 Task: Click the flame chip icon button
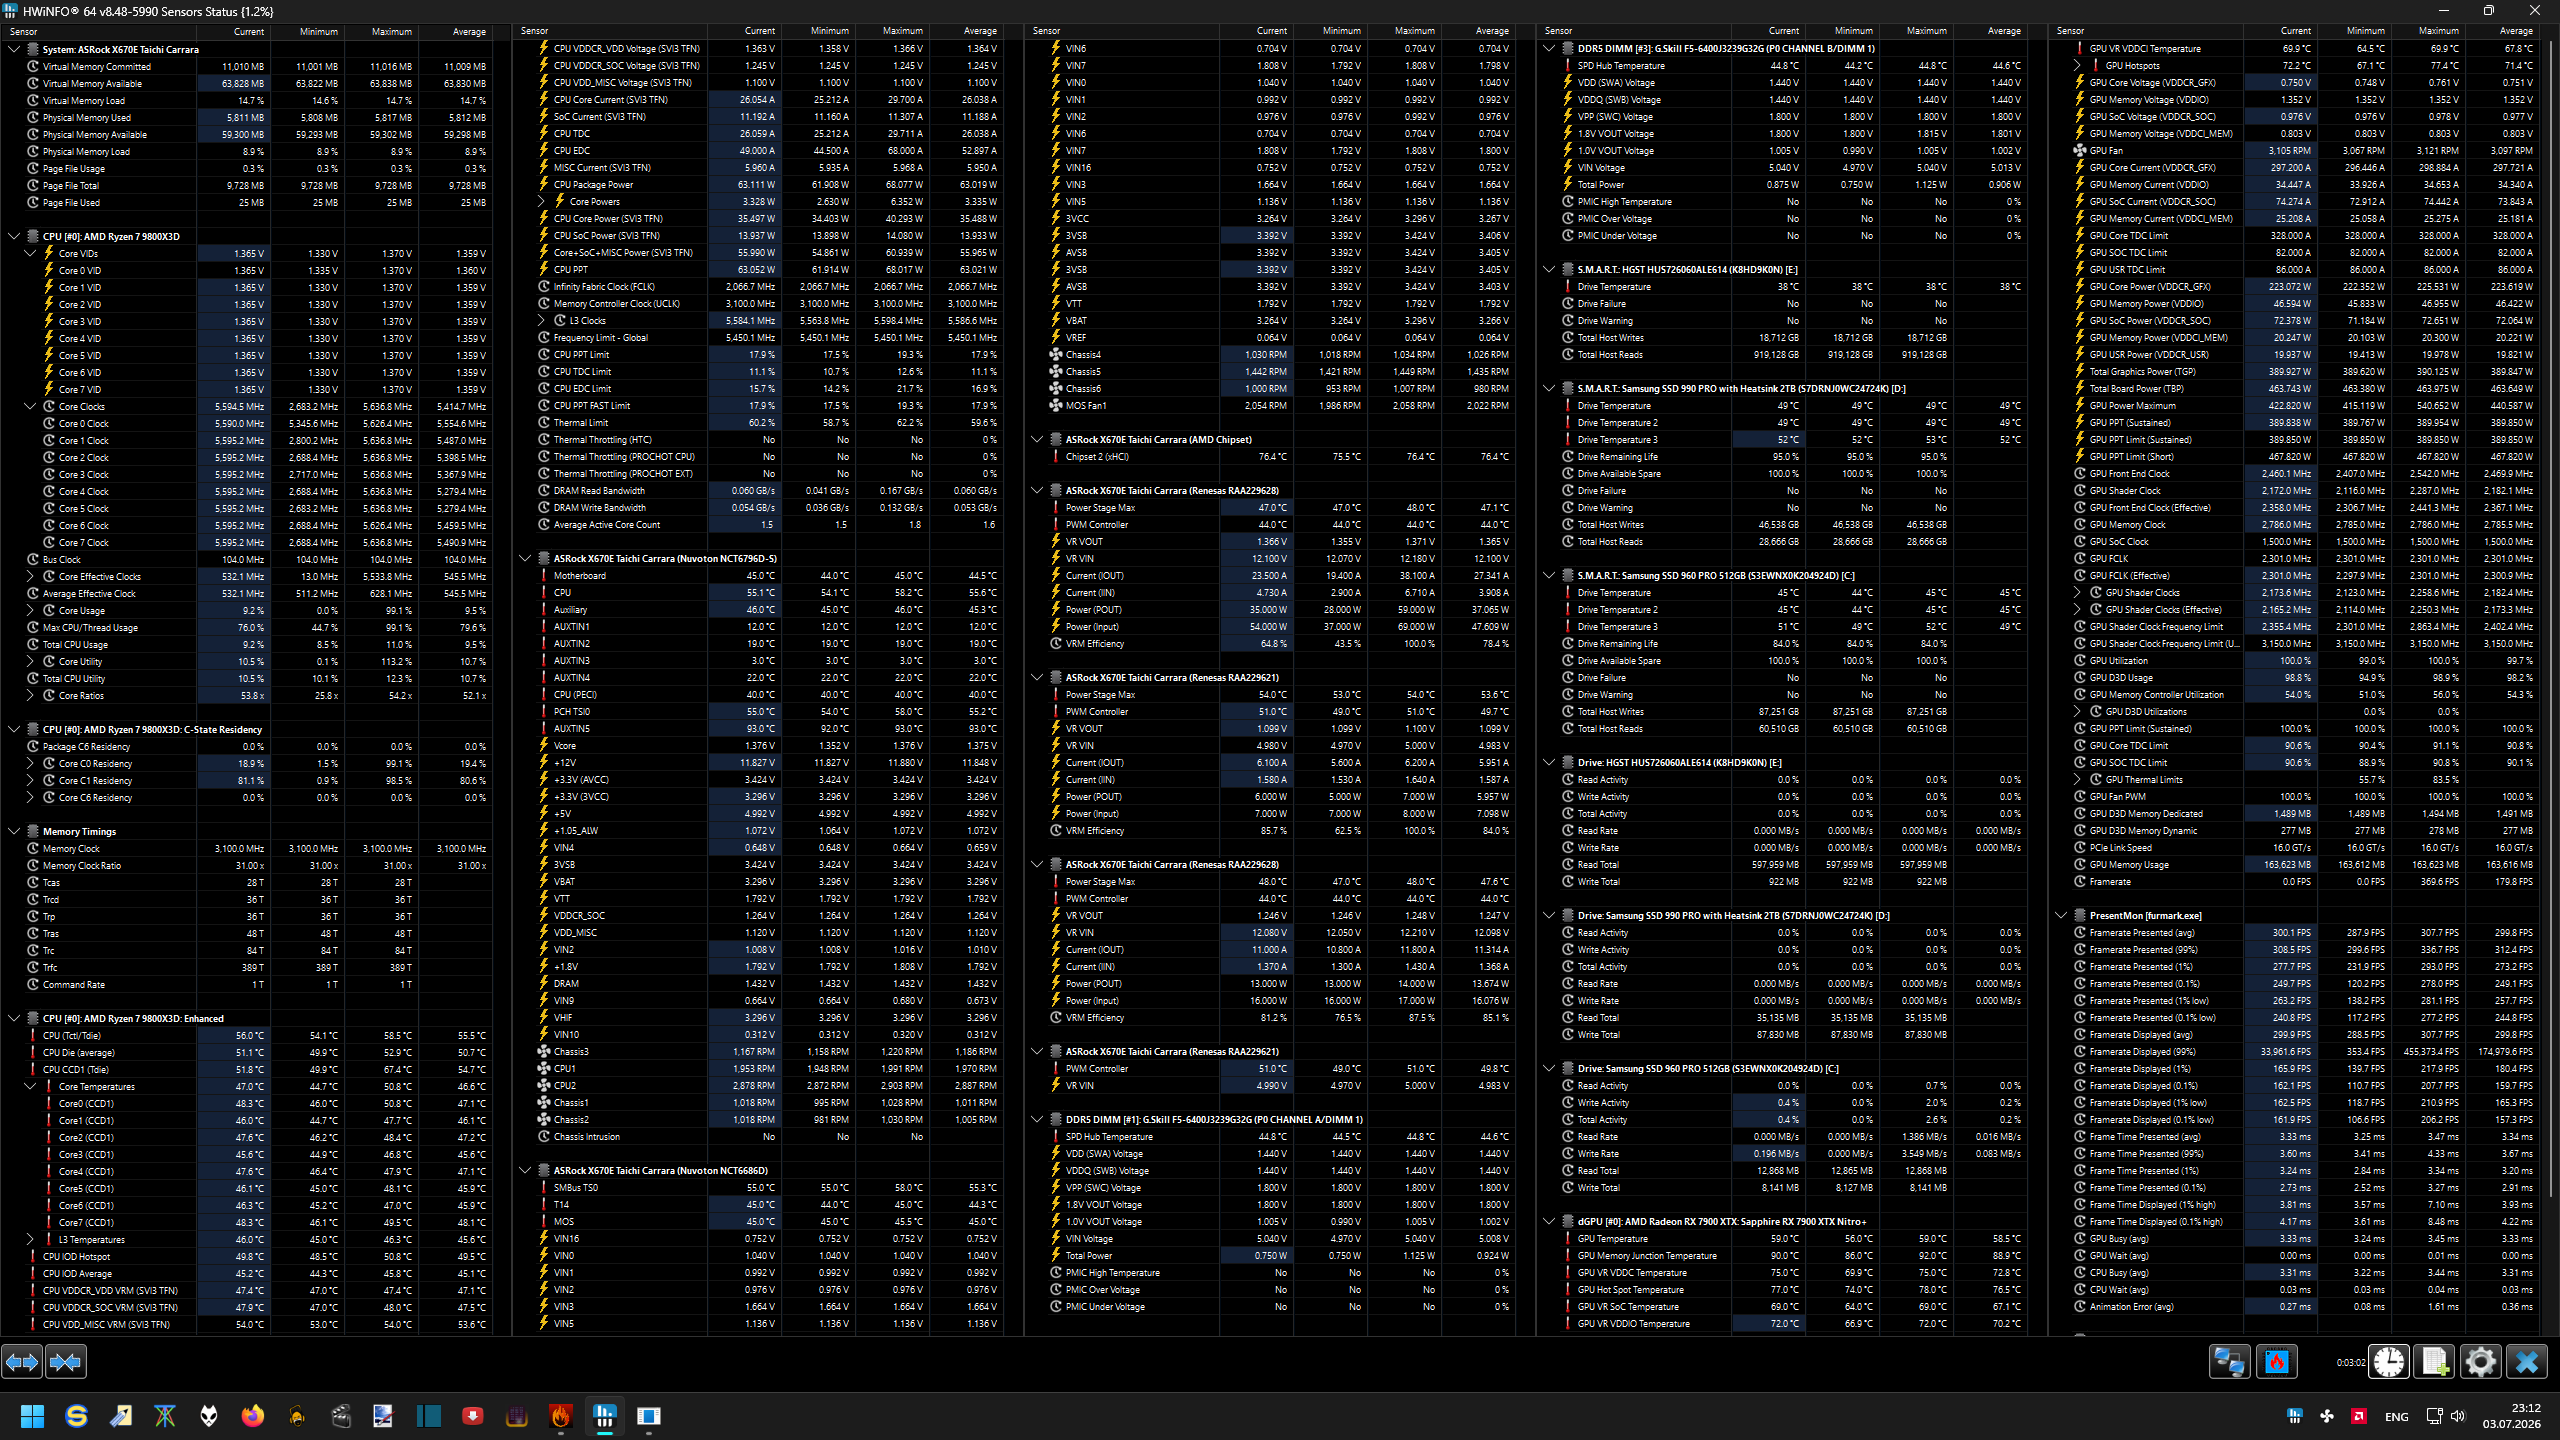tap(2277, 1361)
